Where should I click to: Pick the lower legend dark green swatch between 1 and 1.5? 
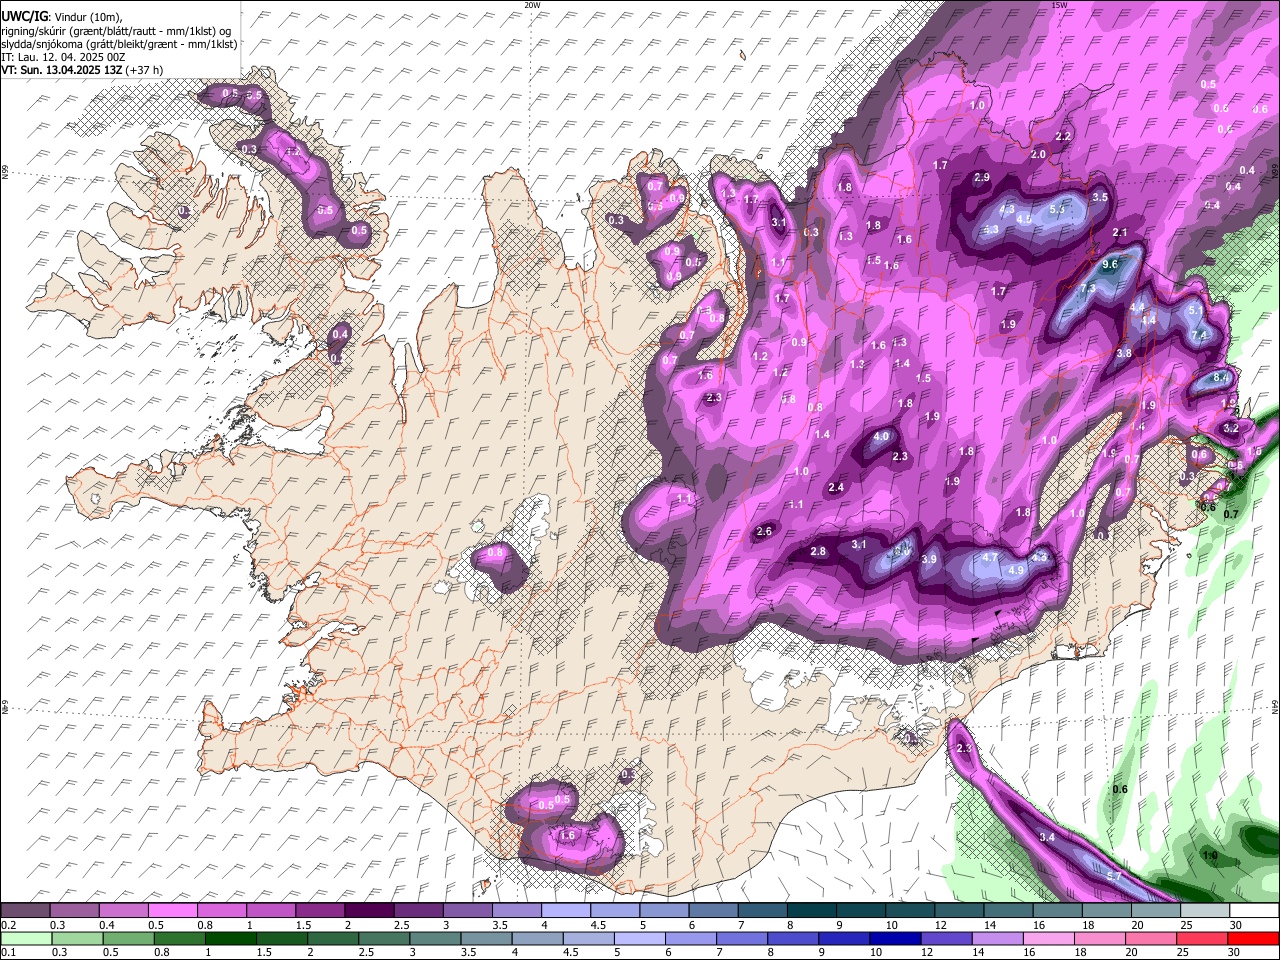coord(230,938)
